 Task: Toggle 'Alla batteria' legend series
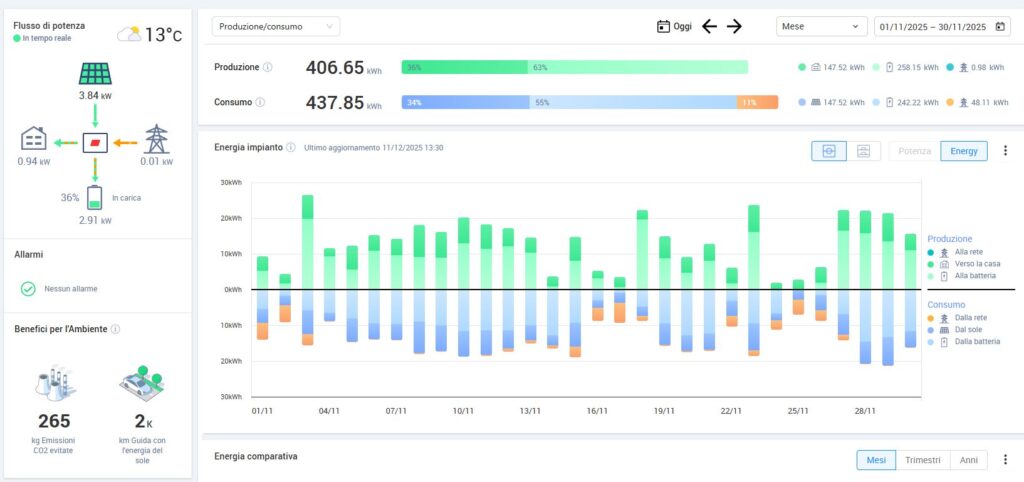pyautogui.click(x=974, y=275)
